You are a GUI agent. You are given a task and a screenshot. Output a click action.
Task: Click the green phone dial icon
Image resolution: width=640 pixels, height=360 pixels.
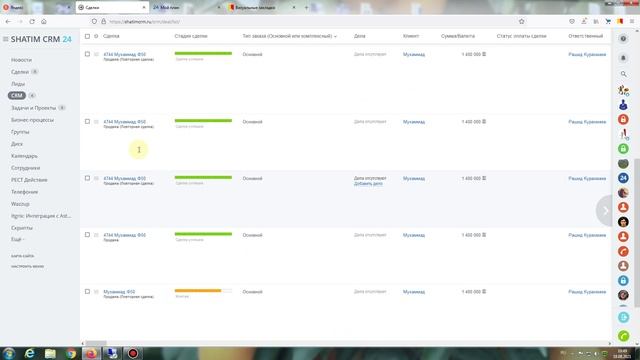[x=623, y=336]
